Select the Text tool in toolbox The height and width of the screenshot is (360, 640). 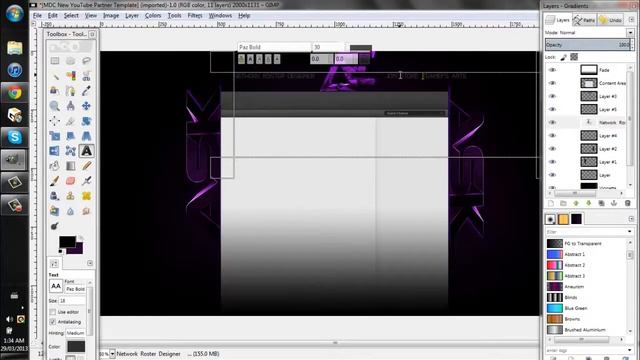pyautogui.click(x=86, y=151)
